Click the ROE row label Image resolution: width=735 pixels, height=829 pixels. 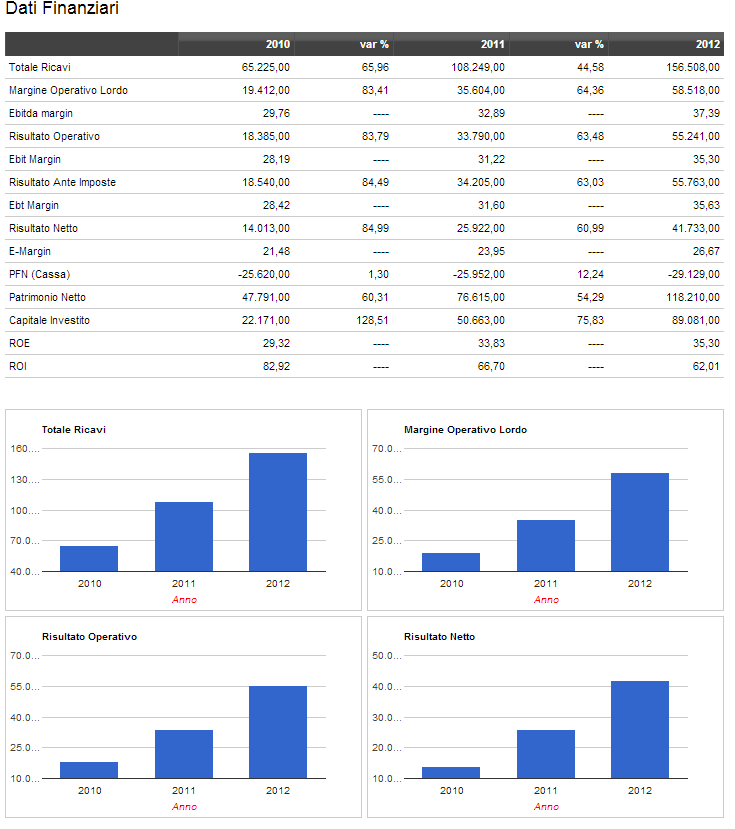20,343
